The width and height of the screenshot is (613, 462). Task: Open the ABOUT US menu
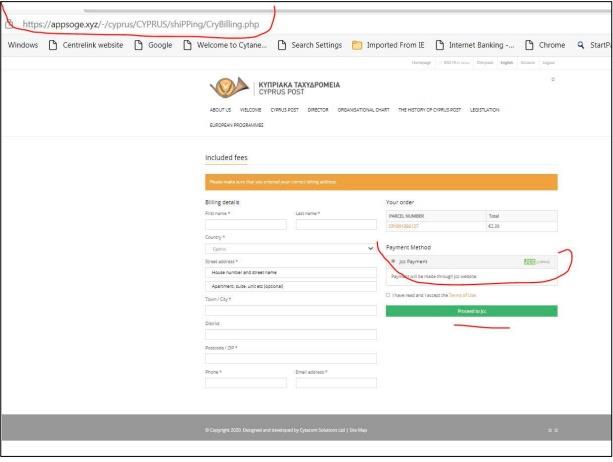click(220, 110)
